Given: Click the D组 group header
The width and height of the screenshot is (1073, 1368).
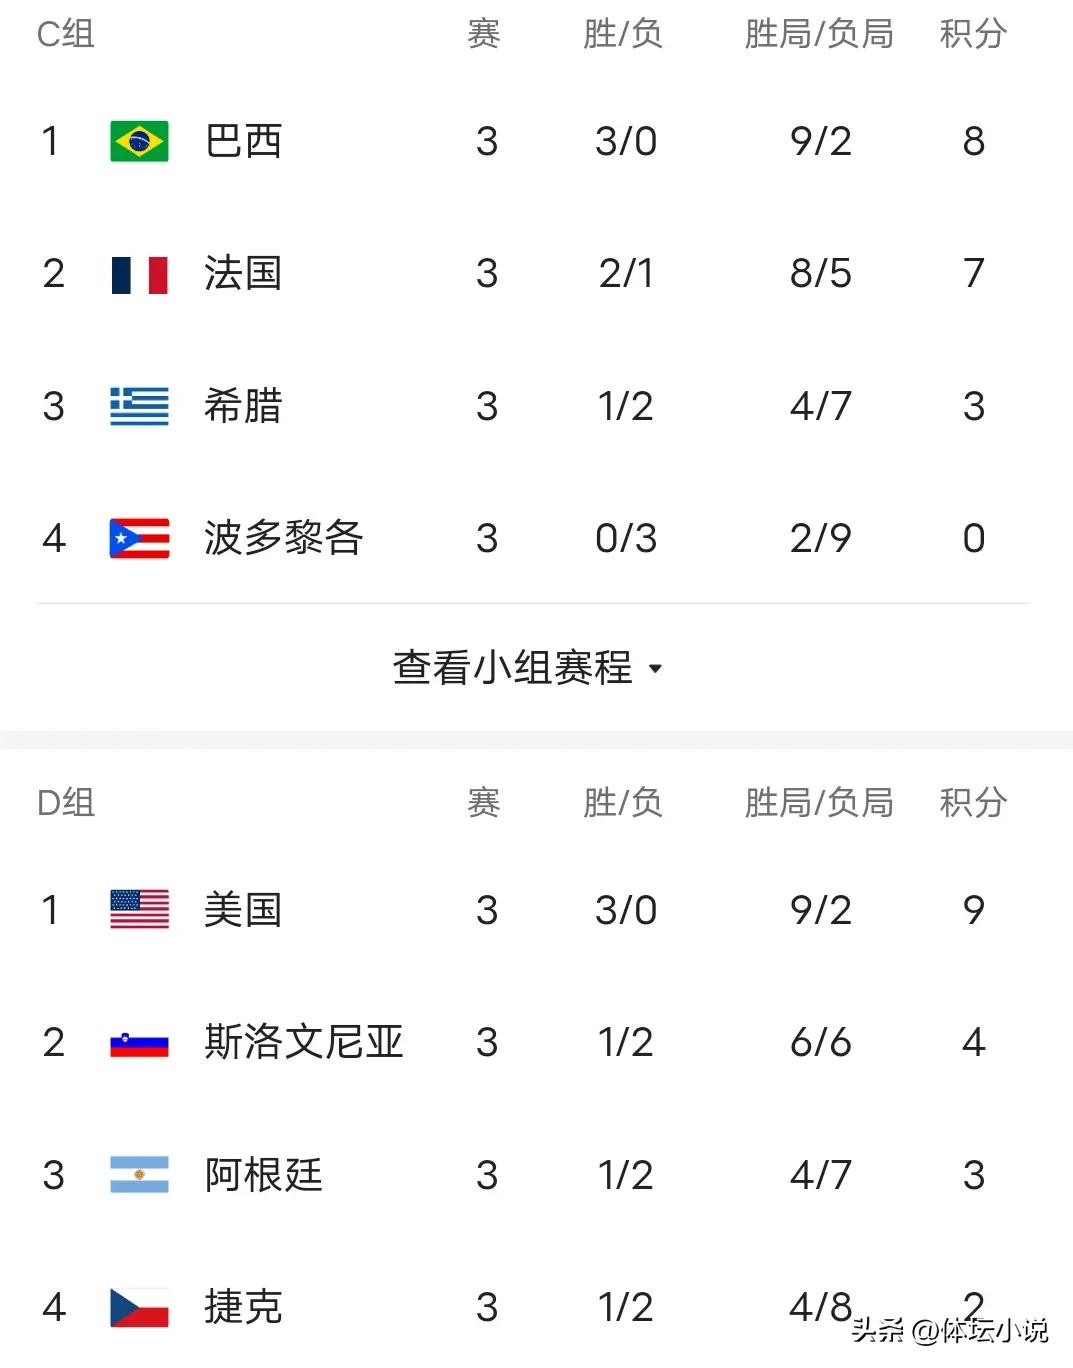Looking at the screenshot, I should pos(66,803).
